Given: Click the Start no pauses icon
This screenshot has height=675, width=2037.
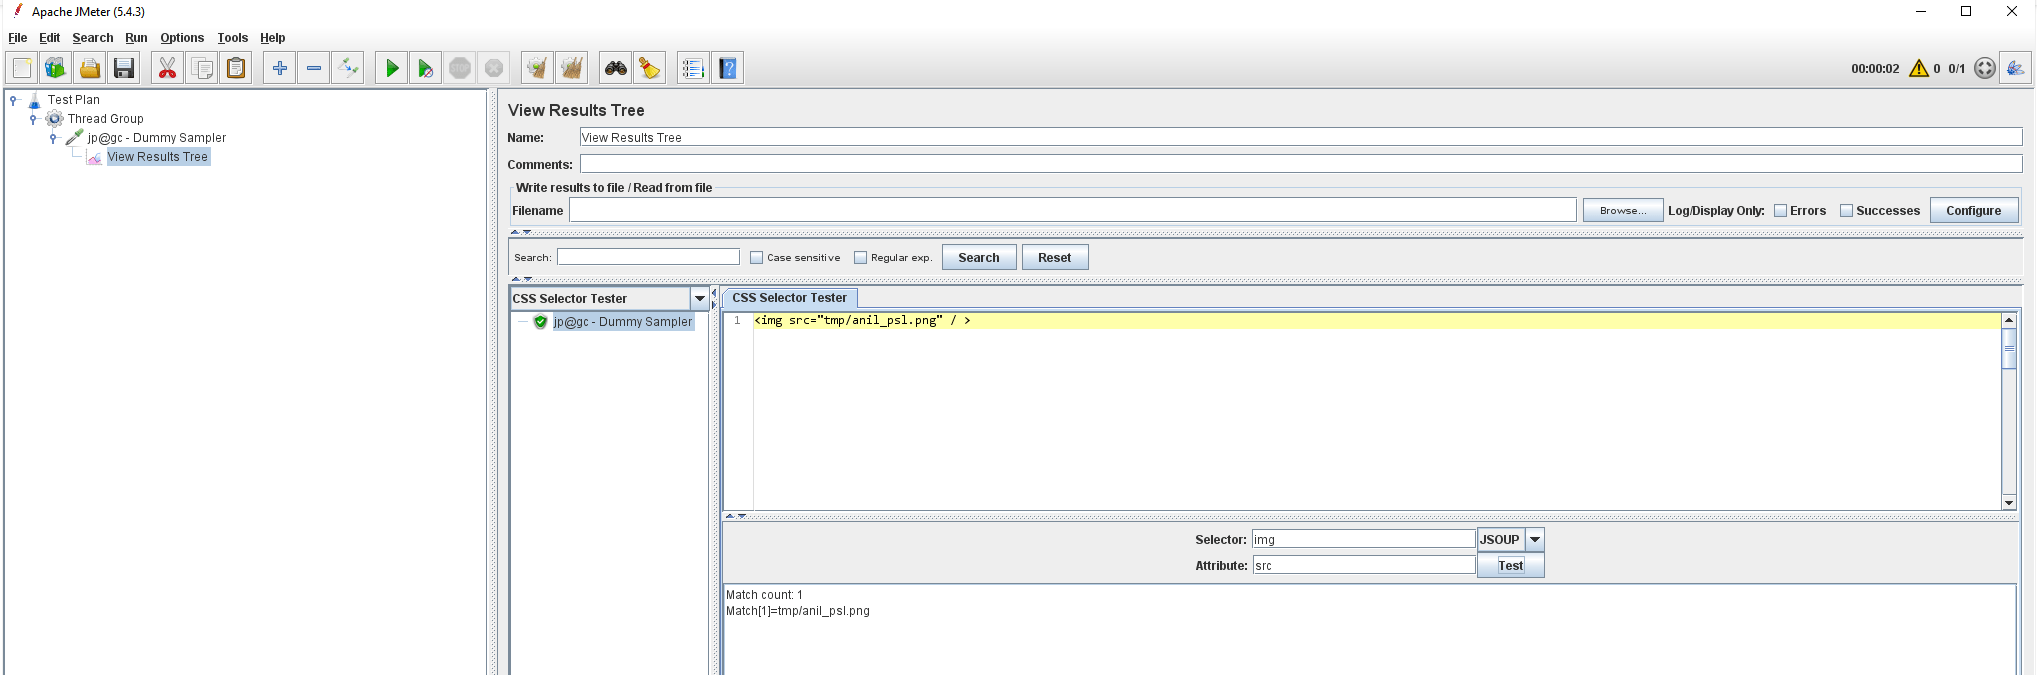Looking at the screenshot, I should pyautogui.click(x=426, y=68).
